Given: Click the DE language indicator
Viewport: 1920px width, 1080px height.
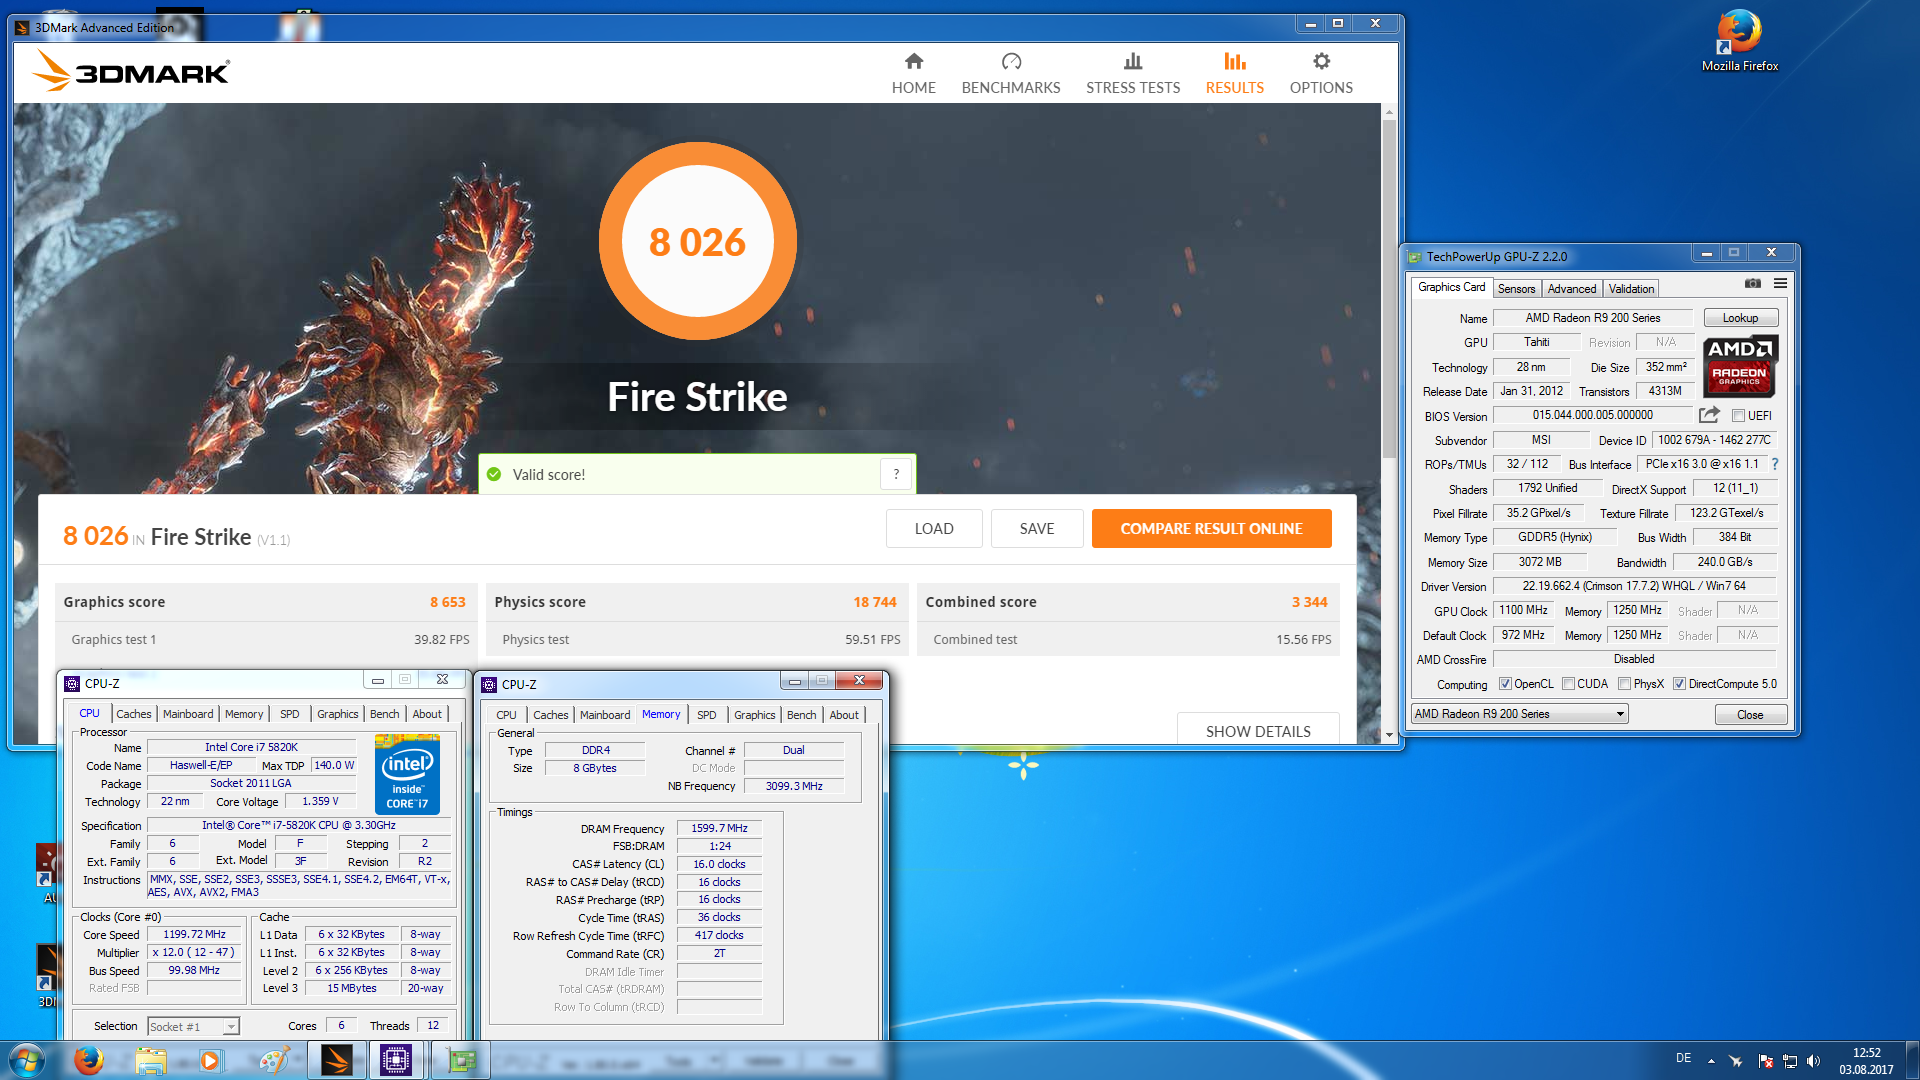Looking at the screenshot, I should click(x=1683, y=1058).
